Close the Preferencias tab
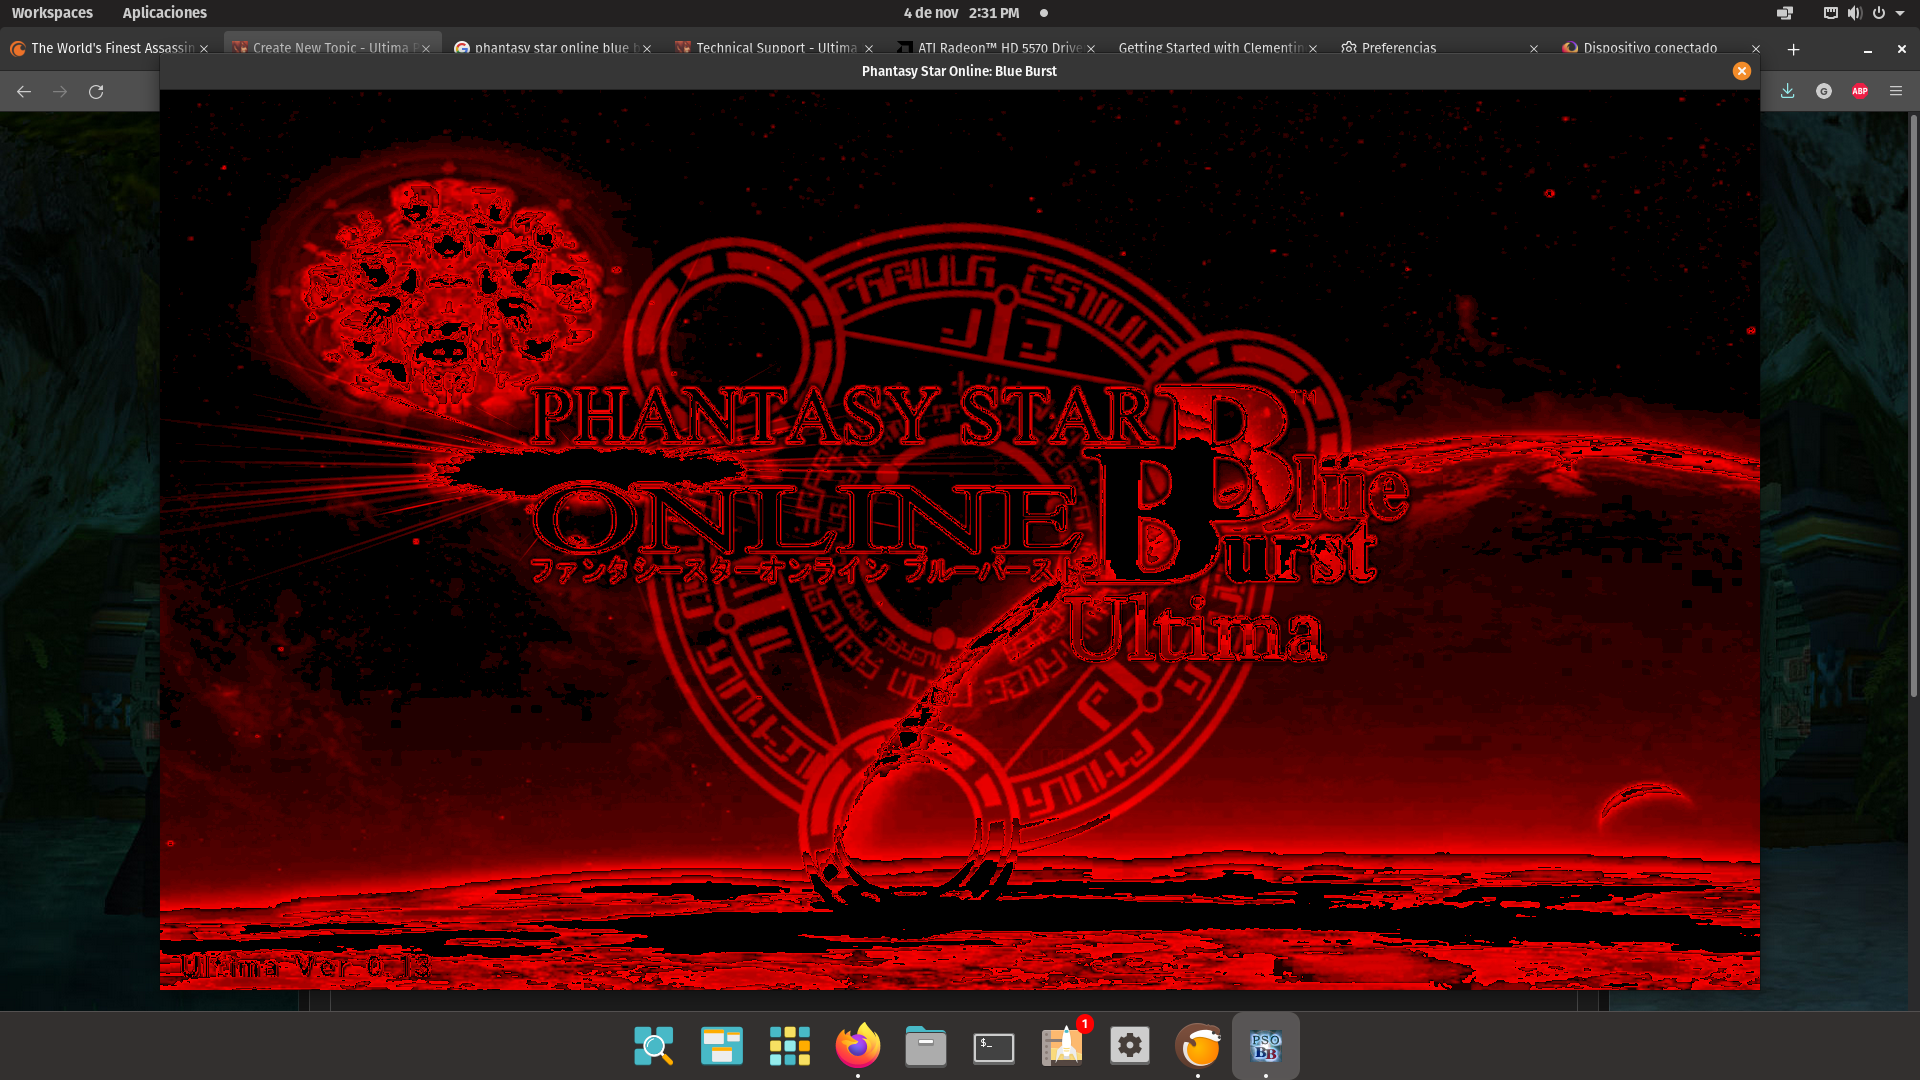 pyautogui.click(x=1534, y=49)
